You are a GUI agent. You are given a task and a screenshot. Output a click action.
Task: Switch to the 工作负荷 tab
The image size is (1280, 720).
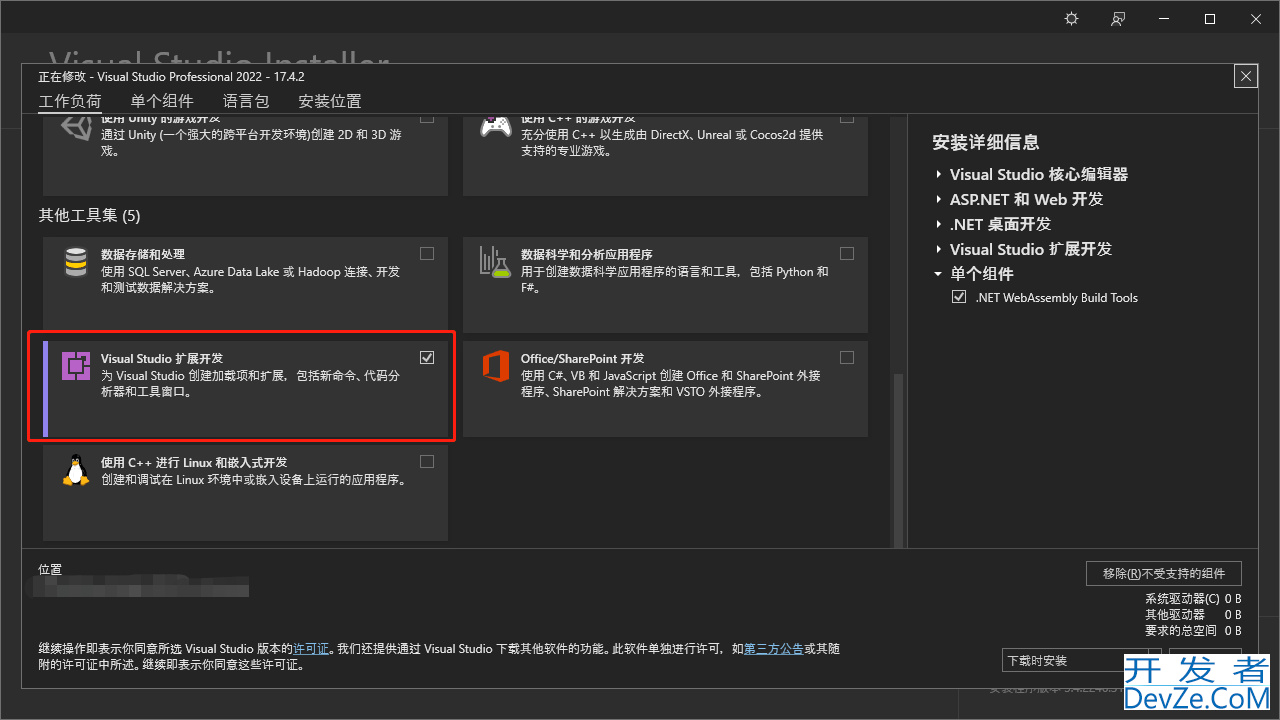70,101
